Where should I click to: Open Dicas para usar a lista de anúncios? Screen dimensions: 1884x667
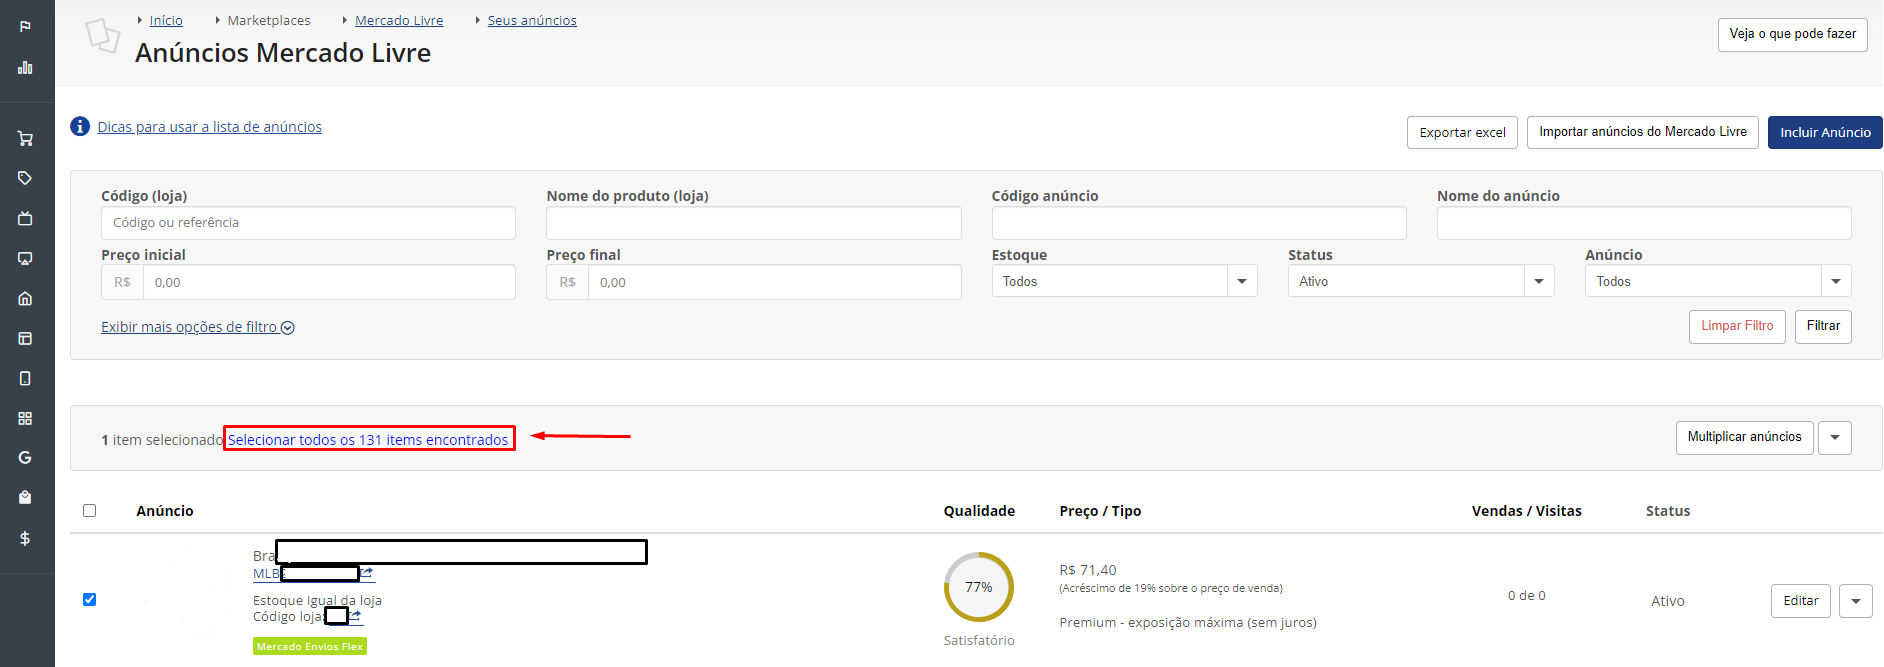[210, 127]
